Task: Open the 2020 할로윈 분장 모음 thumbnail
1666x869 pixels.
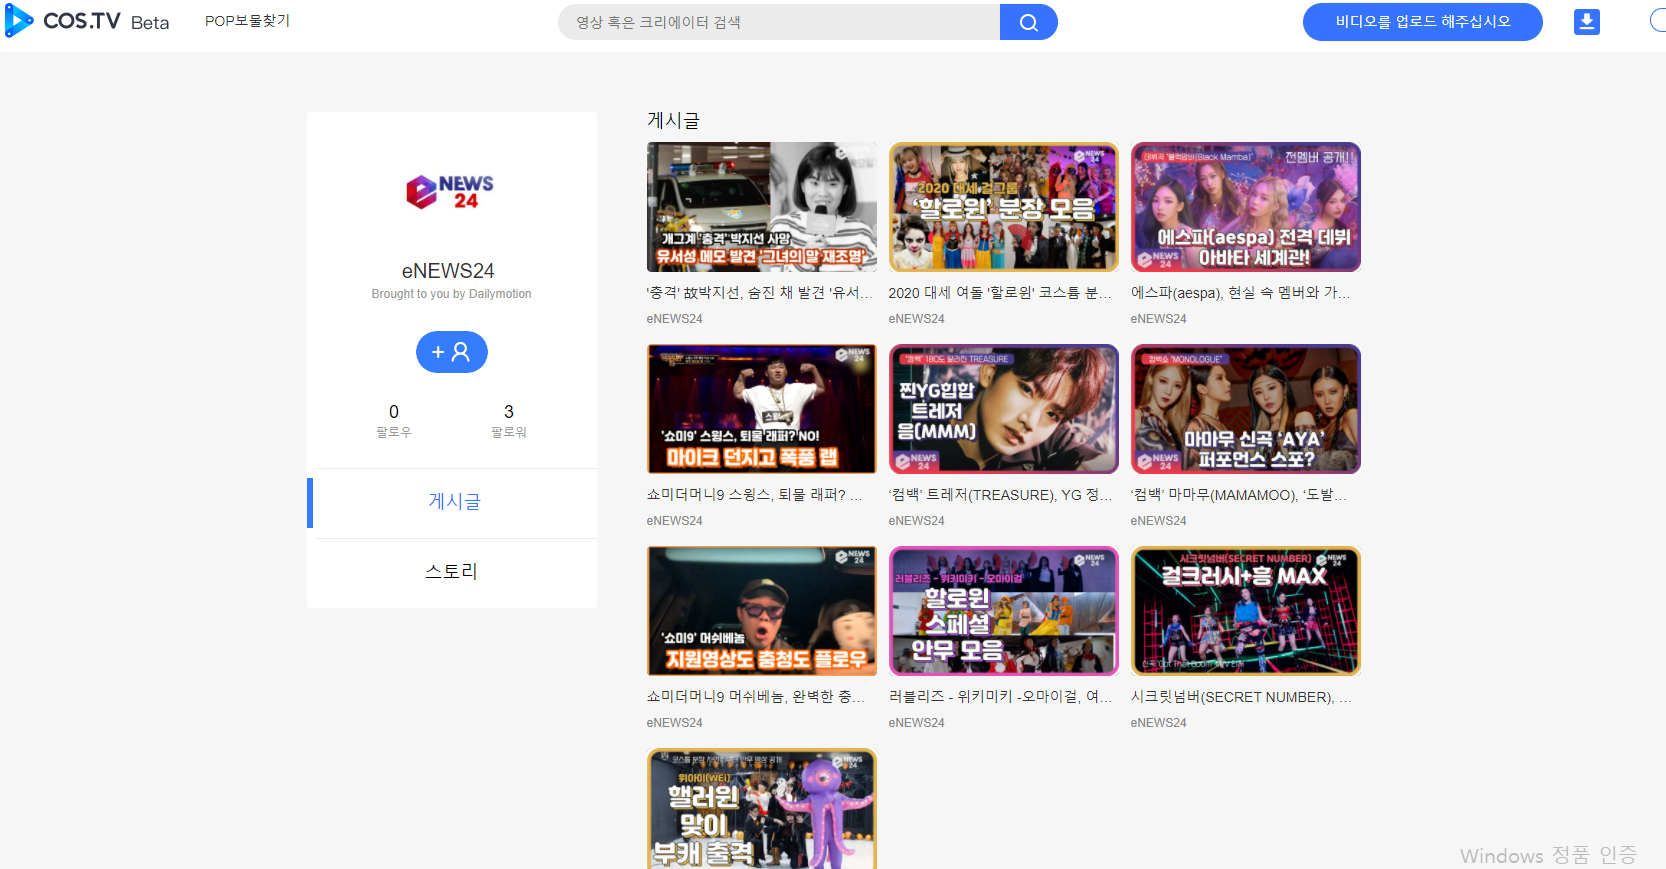Action: pyautogui.click(x=1004, y=207)
